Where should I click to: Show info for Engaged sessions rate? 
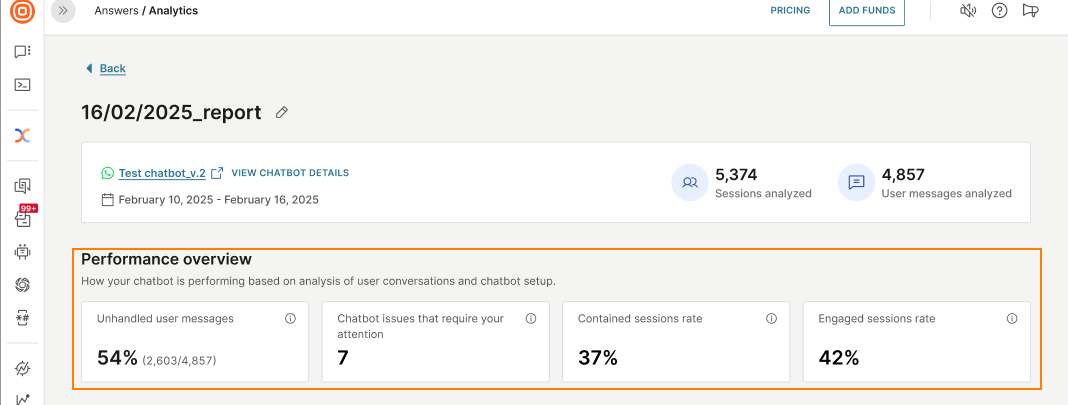click(x=1012, y=319)
